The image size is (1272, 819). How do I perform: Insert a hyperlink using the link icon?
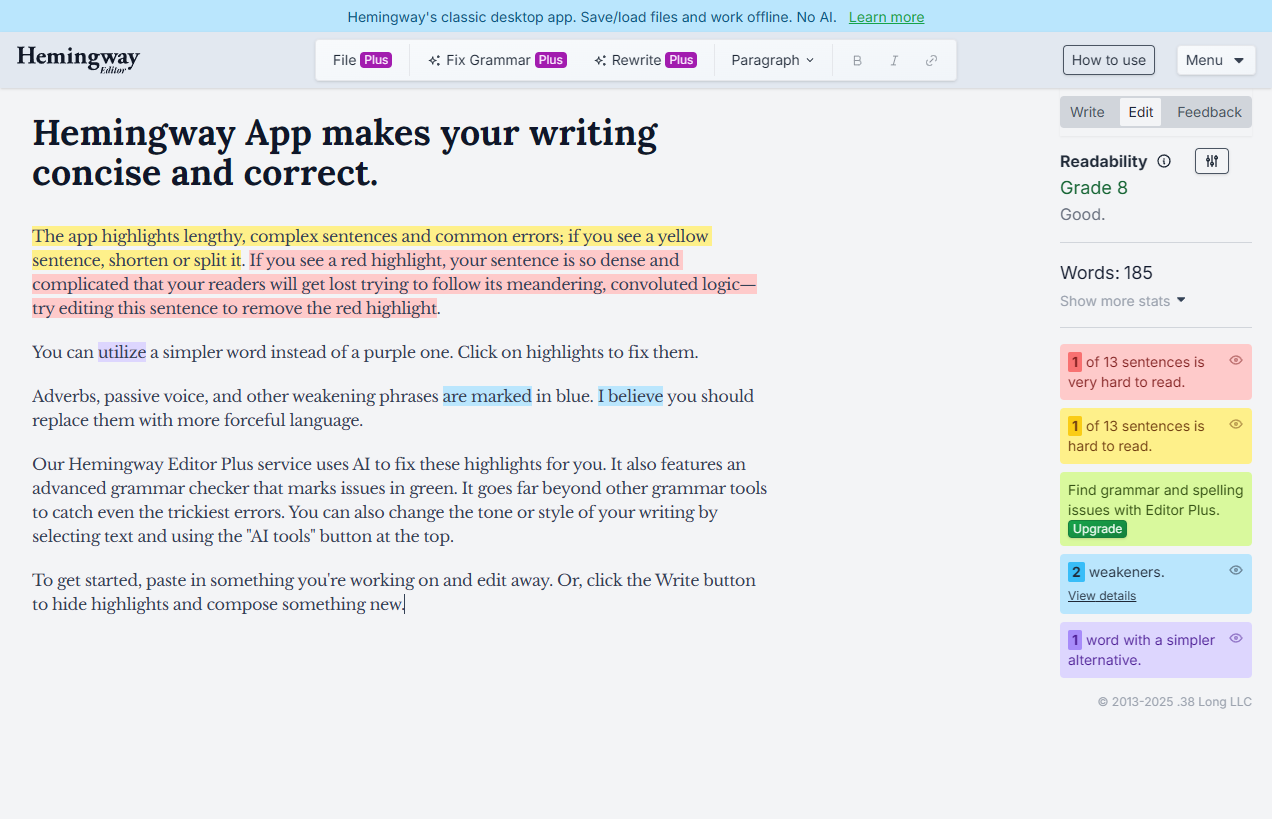[x=931, y=60]
